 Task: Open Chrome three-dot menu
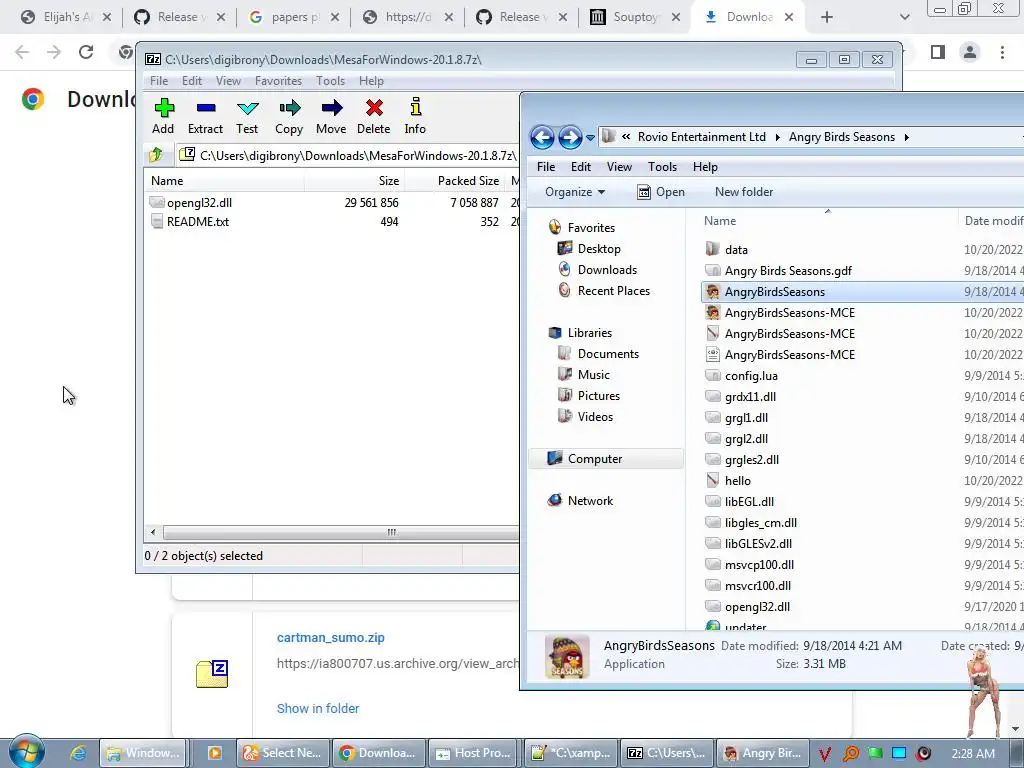[1002, 52]
